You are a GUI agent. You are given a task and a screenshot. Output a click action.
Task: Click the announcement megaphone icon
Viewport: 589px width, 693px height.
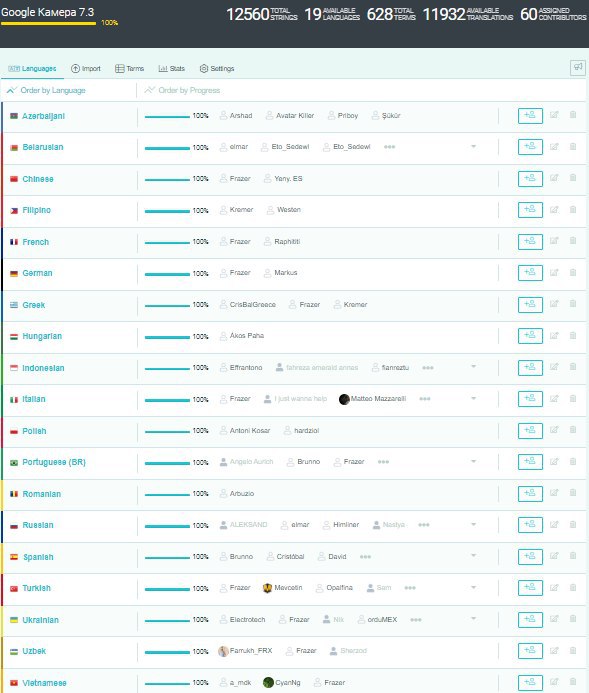pyautogui.click(x=578, y=68)
